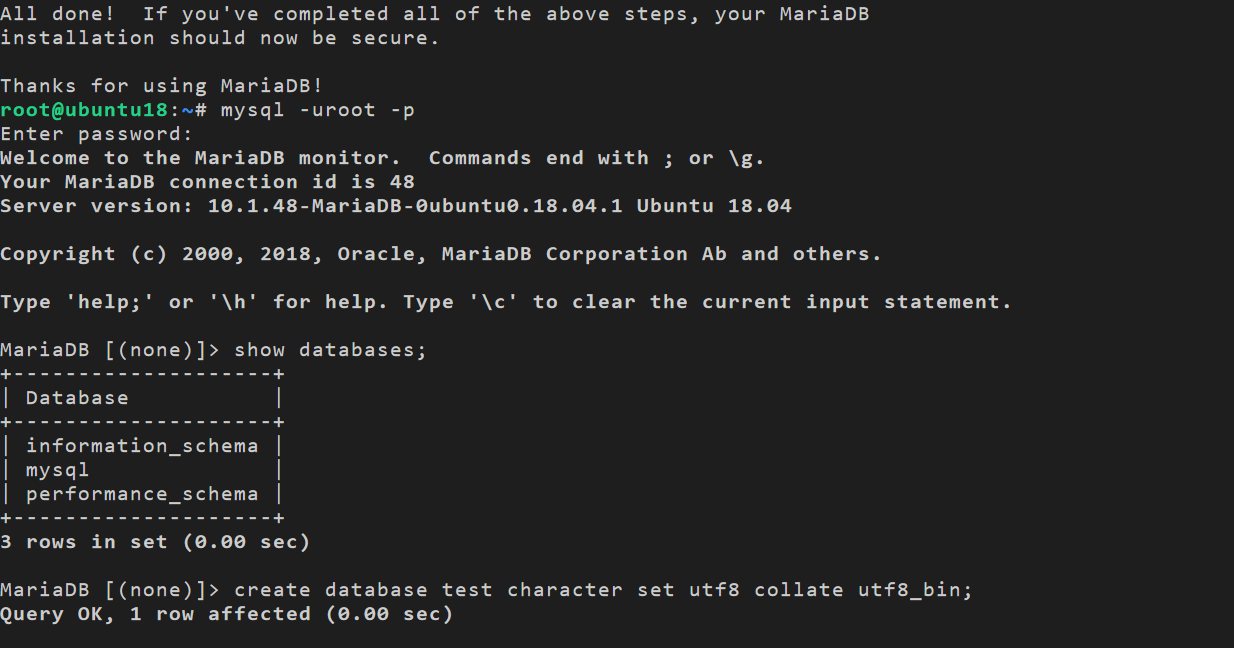This screenshot has width=1234, height=648.
Task: Click the performance_schema row
Action: pos(142,494)
